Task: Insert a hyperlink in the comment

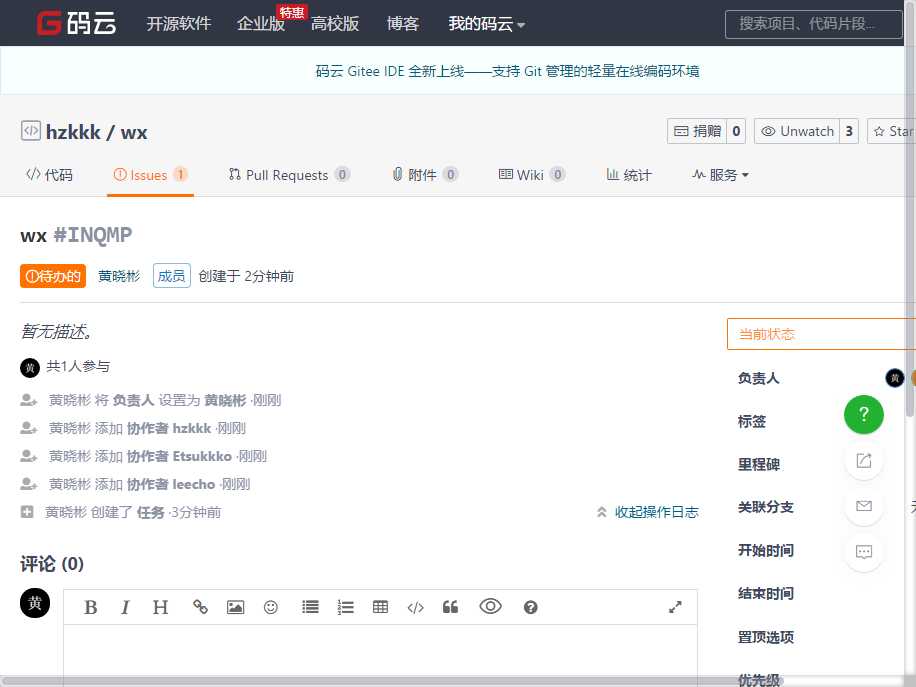Action: [200, 608]
